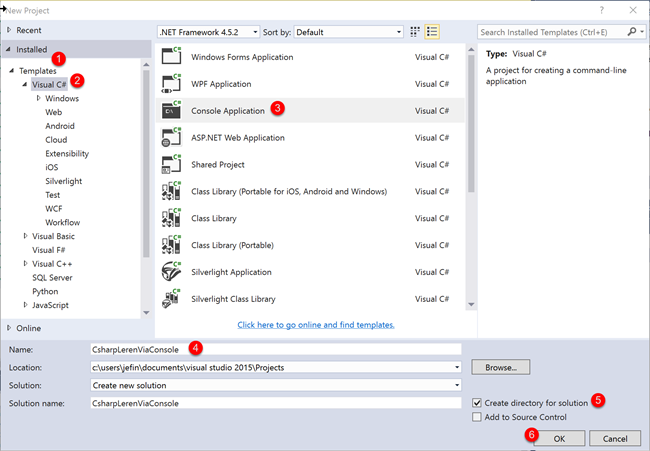
Task: Click the Windows Forms Application template icon
Action: click(x=171, y=56)
